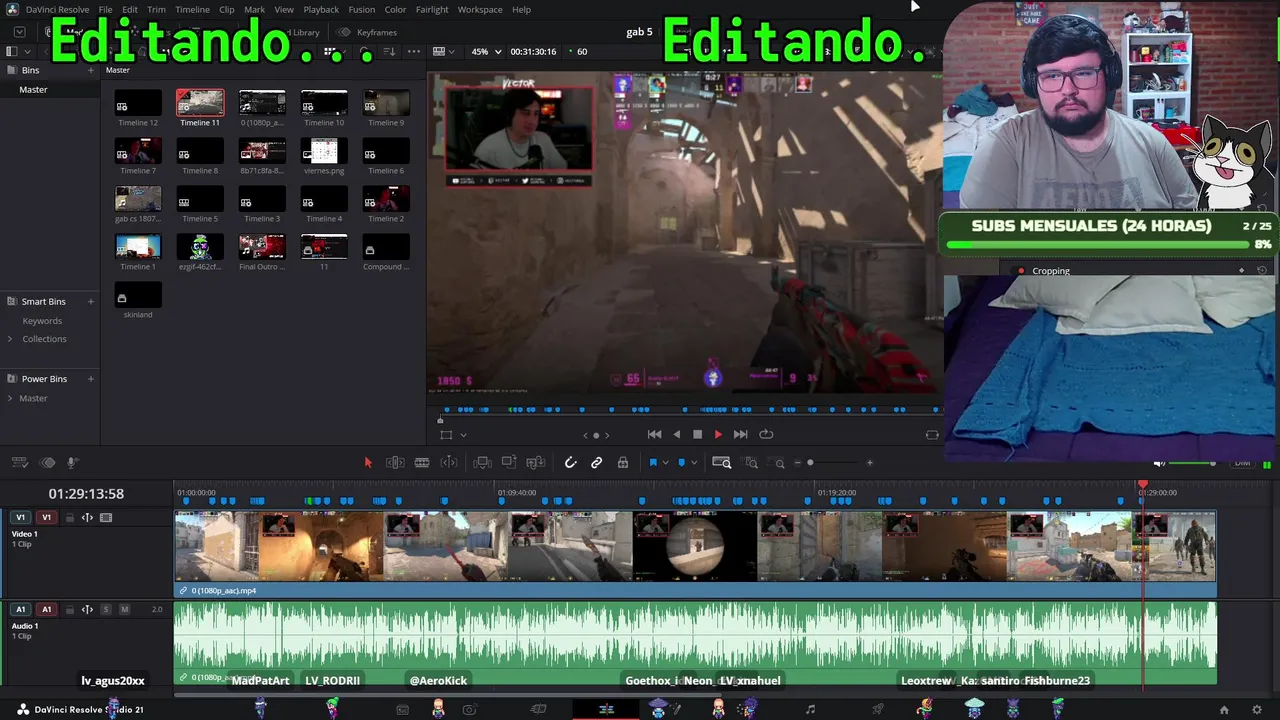Toggle the DIM audio button
Screen dimensions: 1280x720
pyautogui.click(x=1242, y=463)
